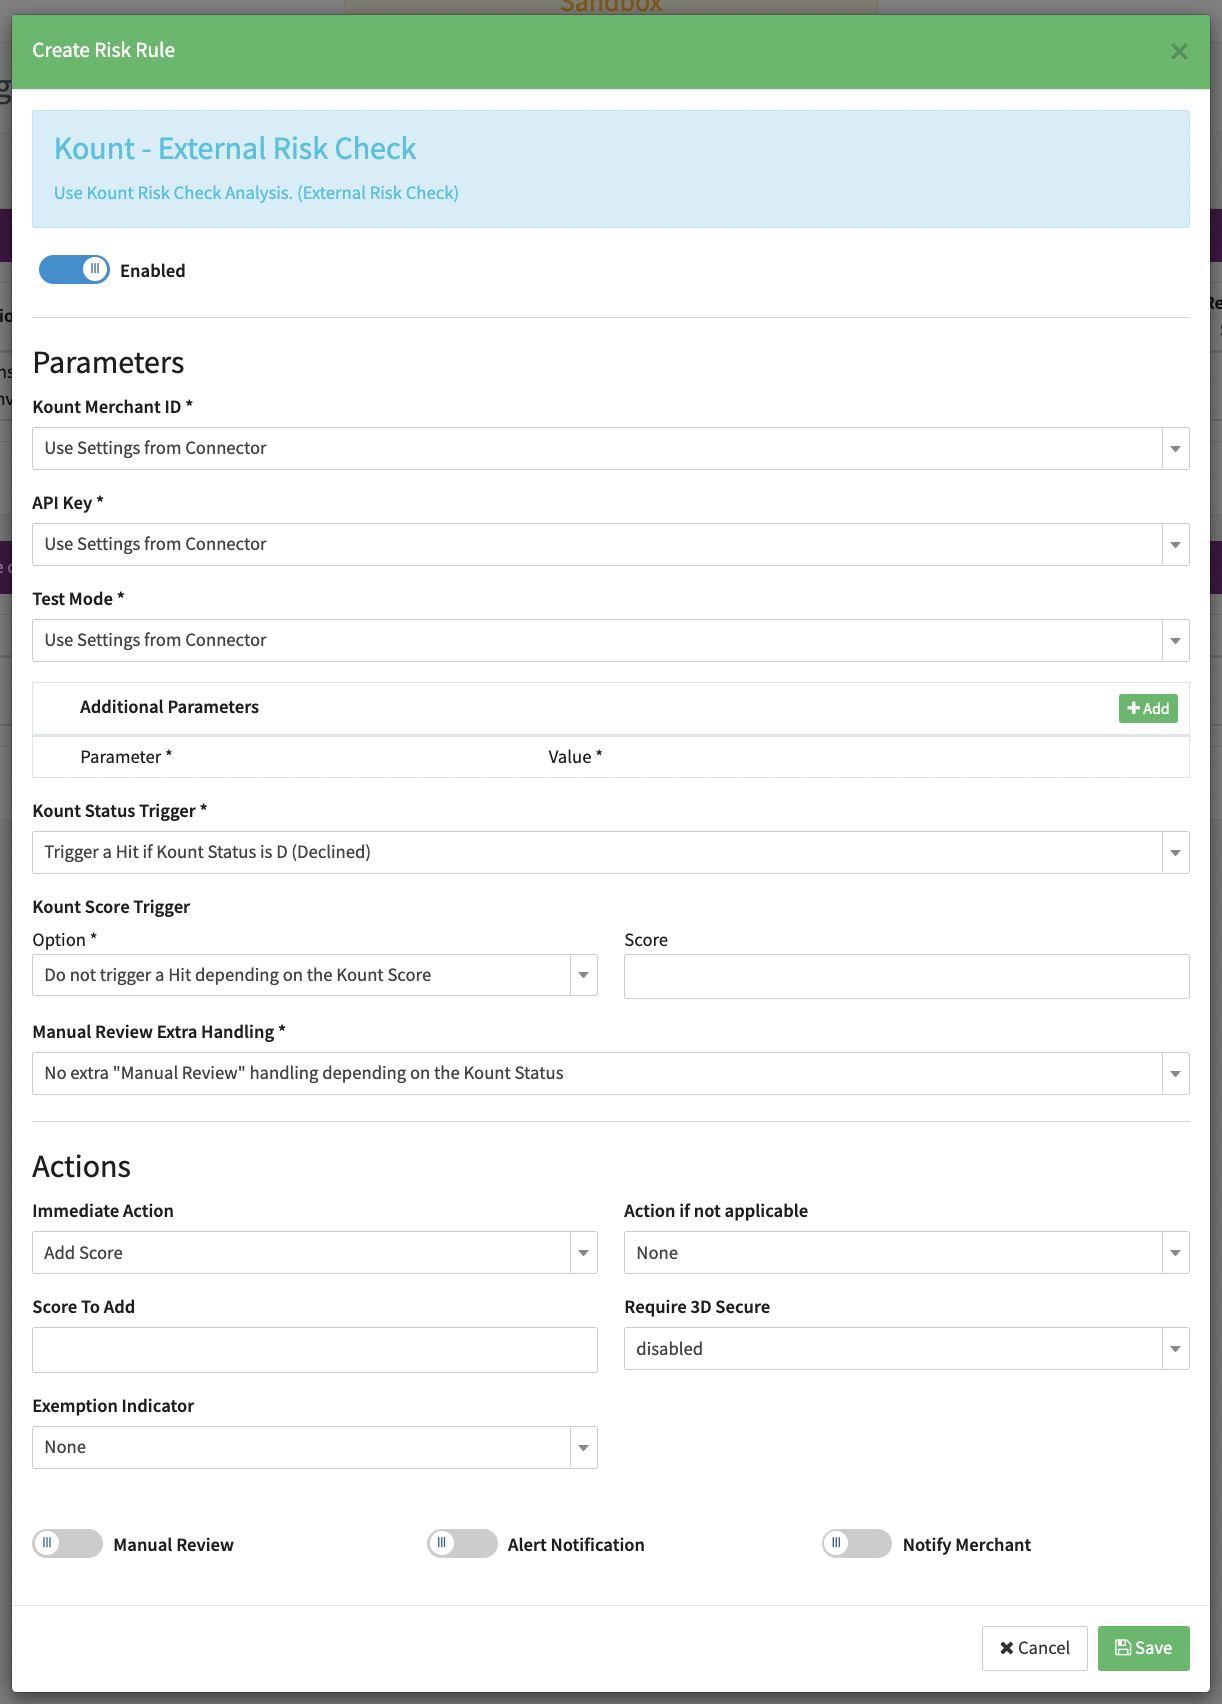Image resolution: width=1222 pixels, height=1704 pixels.
Task: Enable the Alert Notification toggle
Action: [462, 1543]
